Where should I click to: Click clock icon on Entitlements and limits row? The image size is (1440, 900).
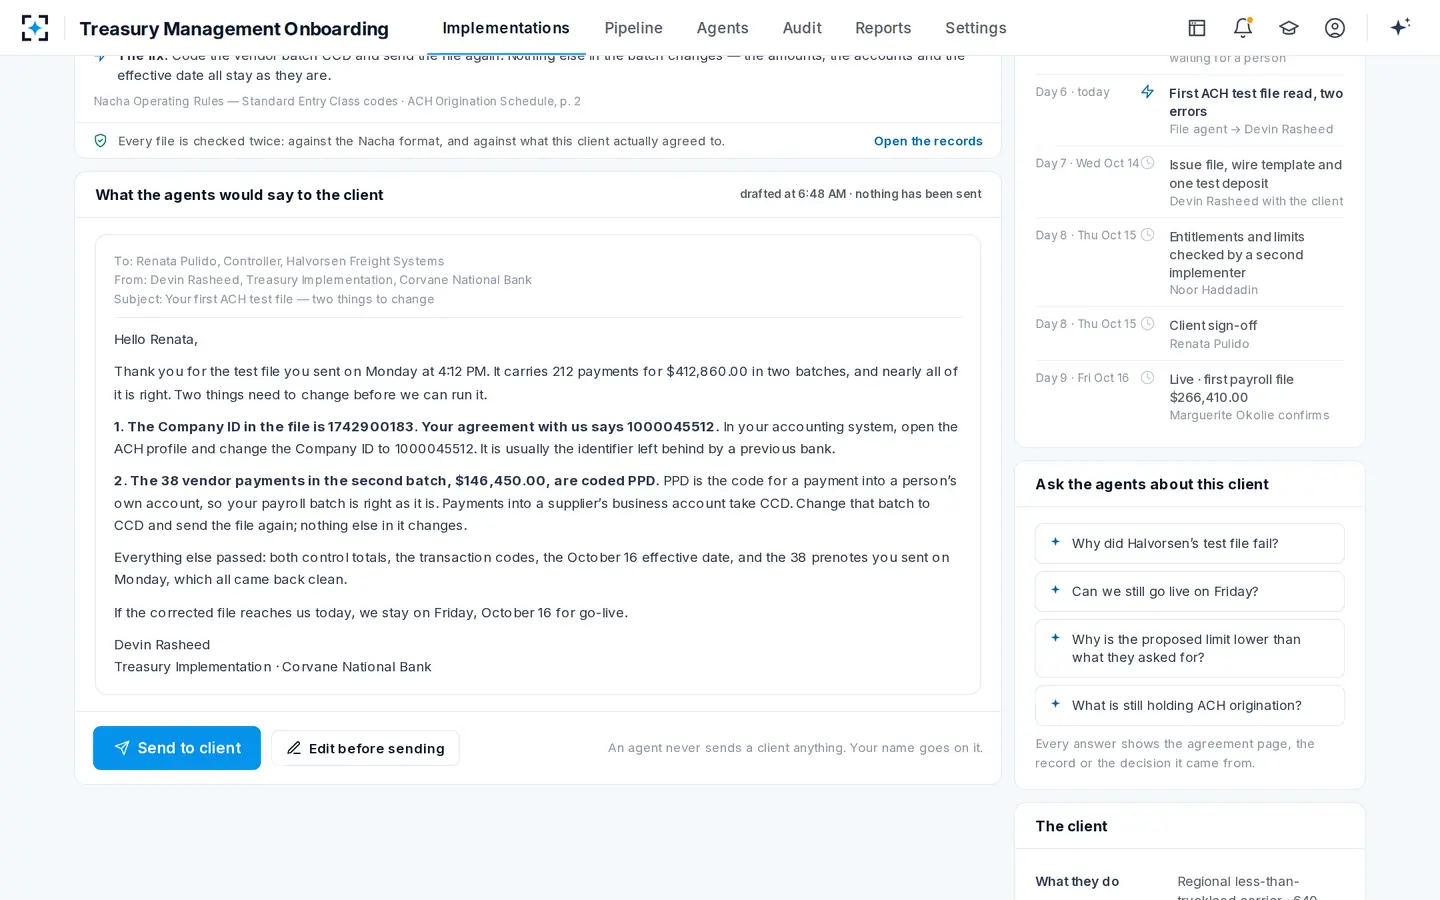click(1148, 235)
